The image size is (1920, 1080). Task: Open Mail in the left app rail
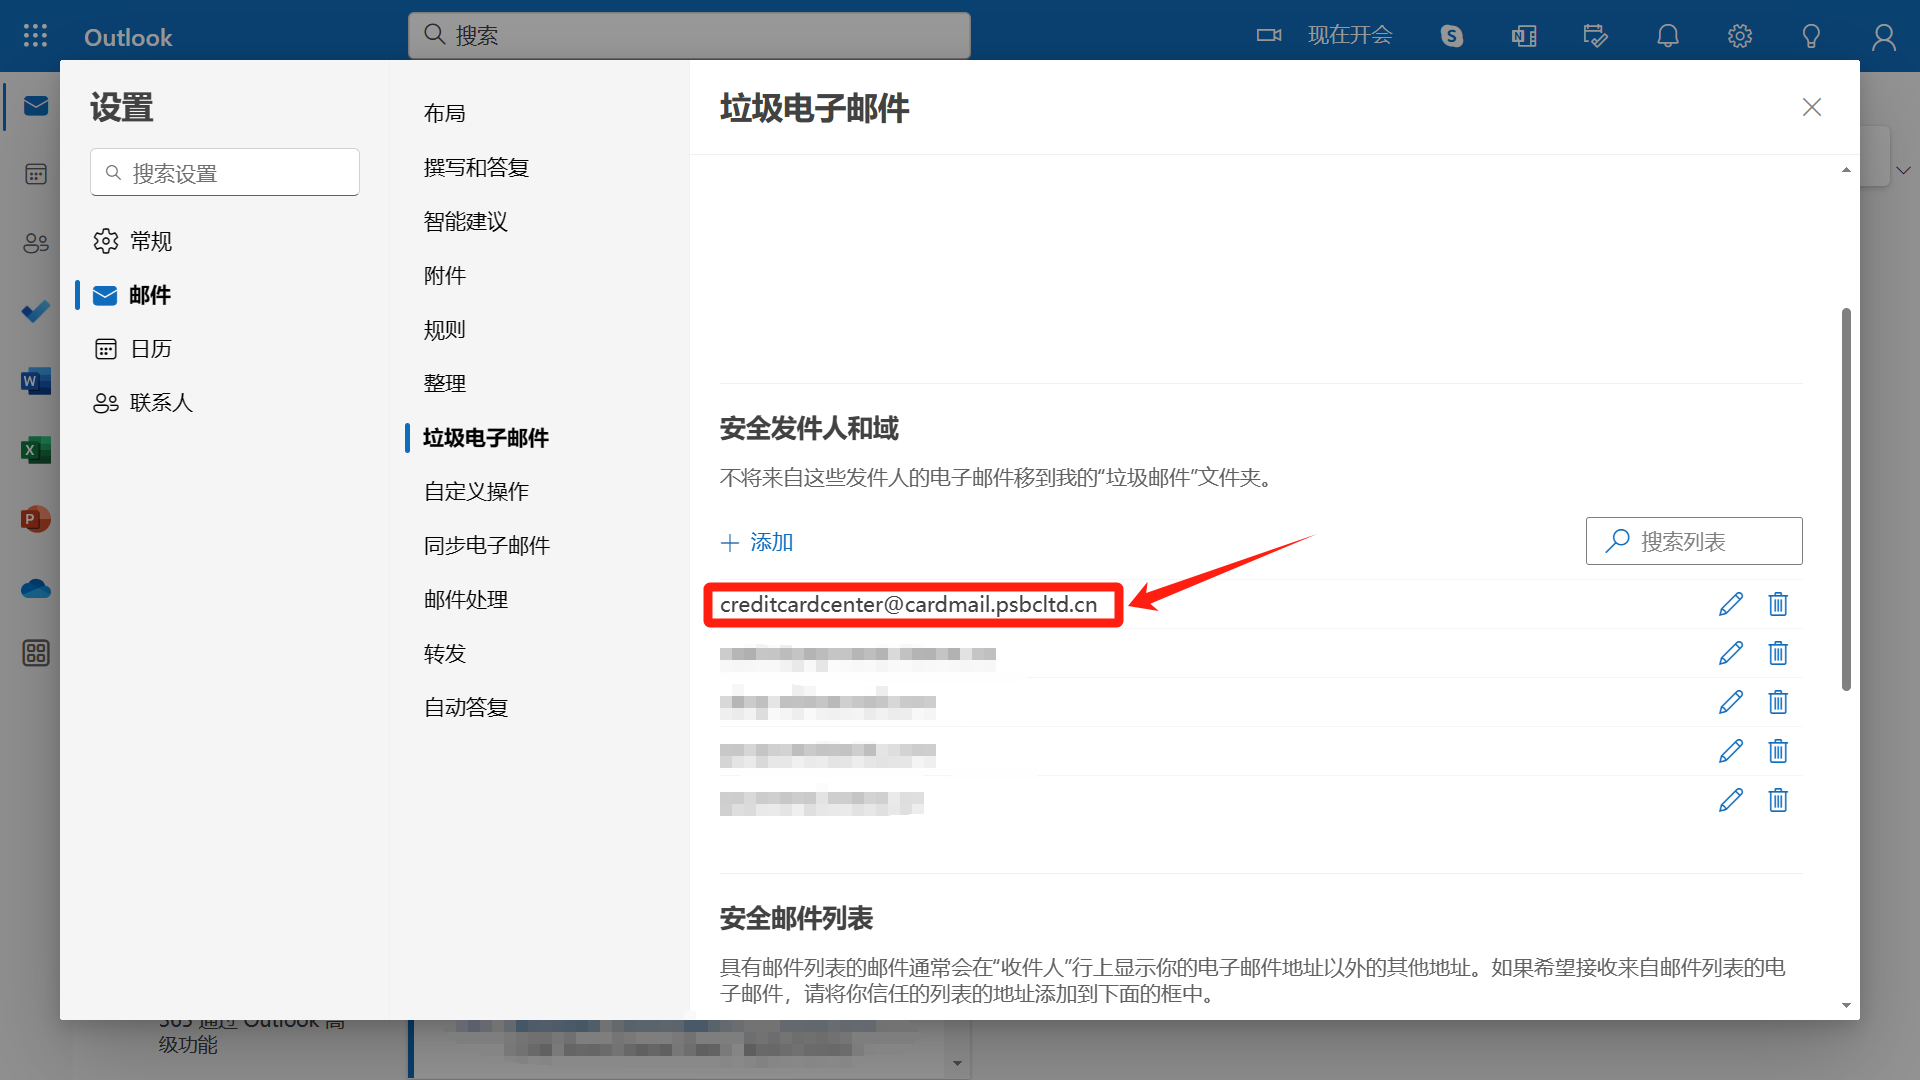click(36, 106)
